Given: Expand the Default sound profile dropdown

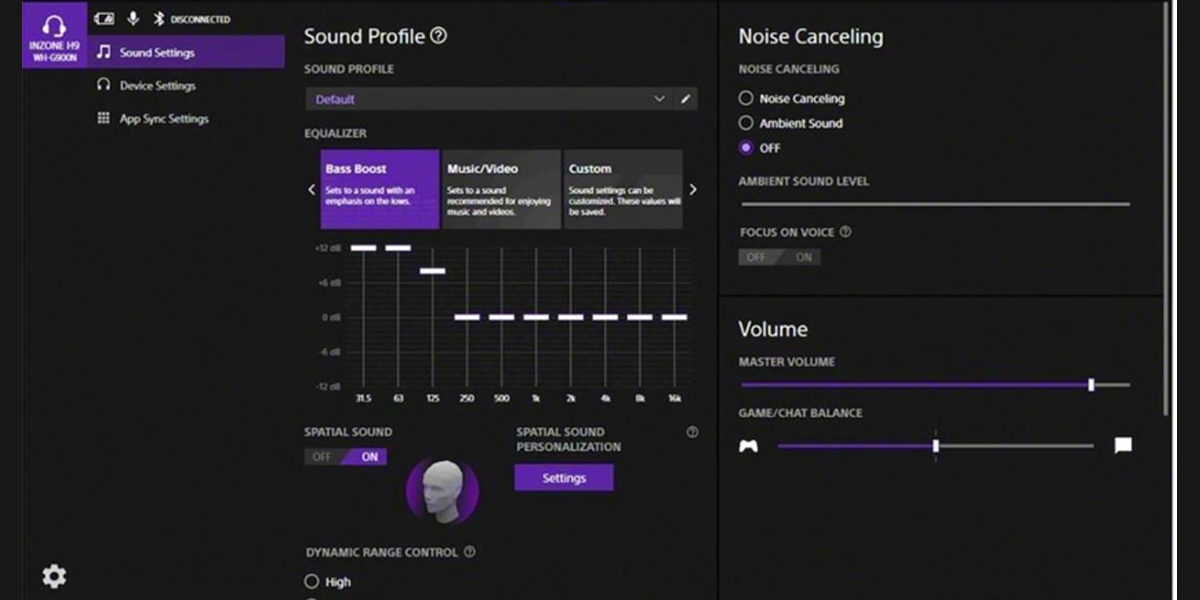Looking at the screenshot, I should [490, 99].
